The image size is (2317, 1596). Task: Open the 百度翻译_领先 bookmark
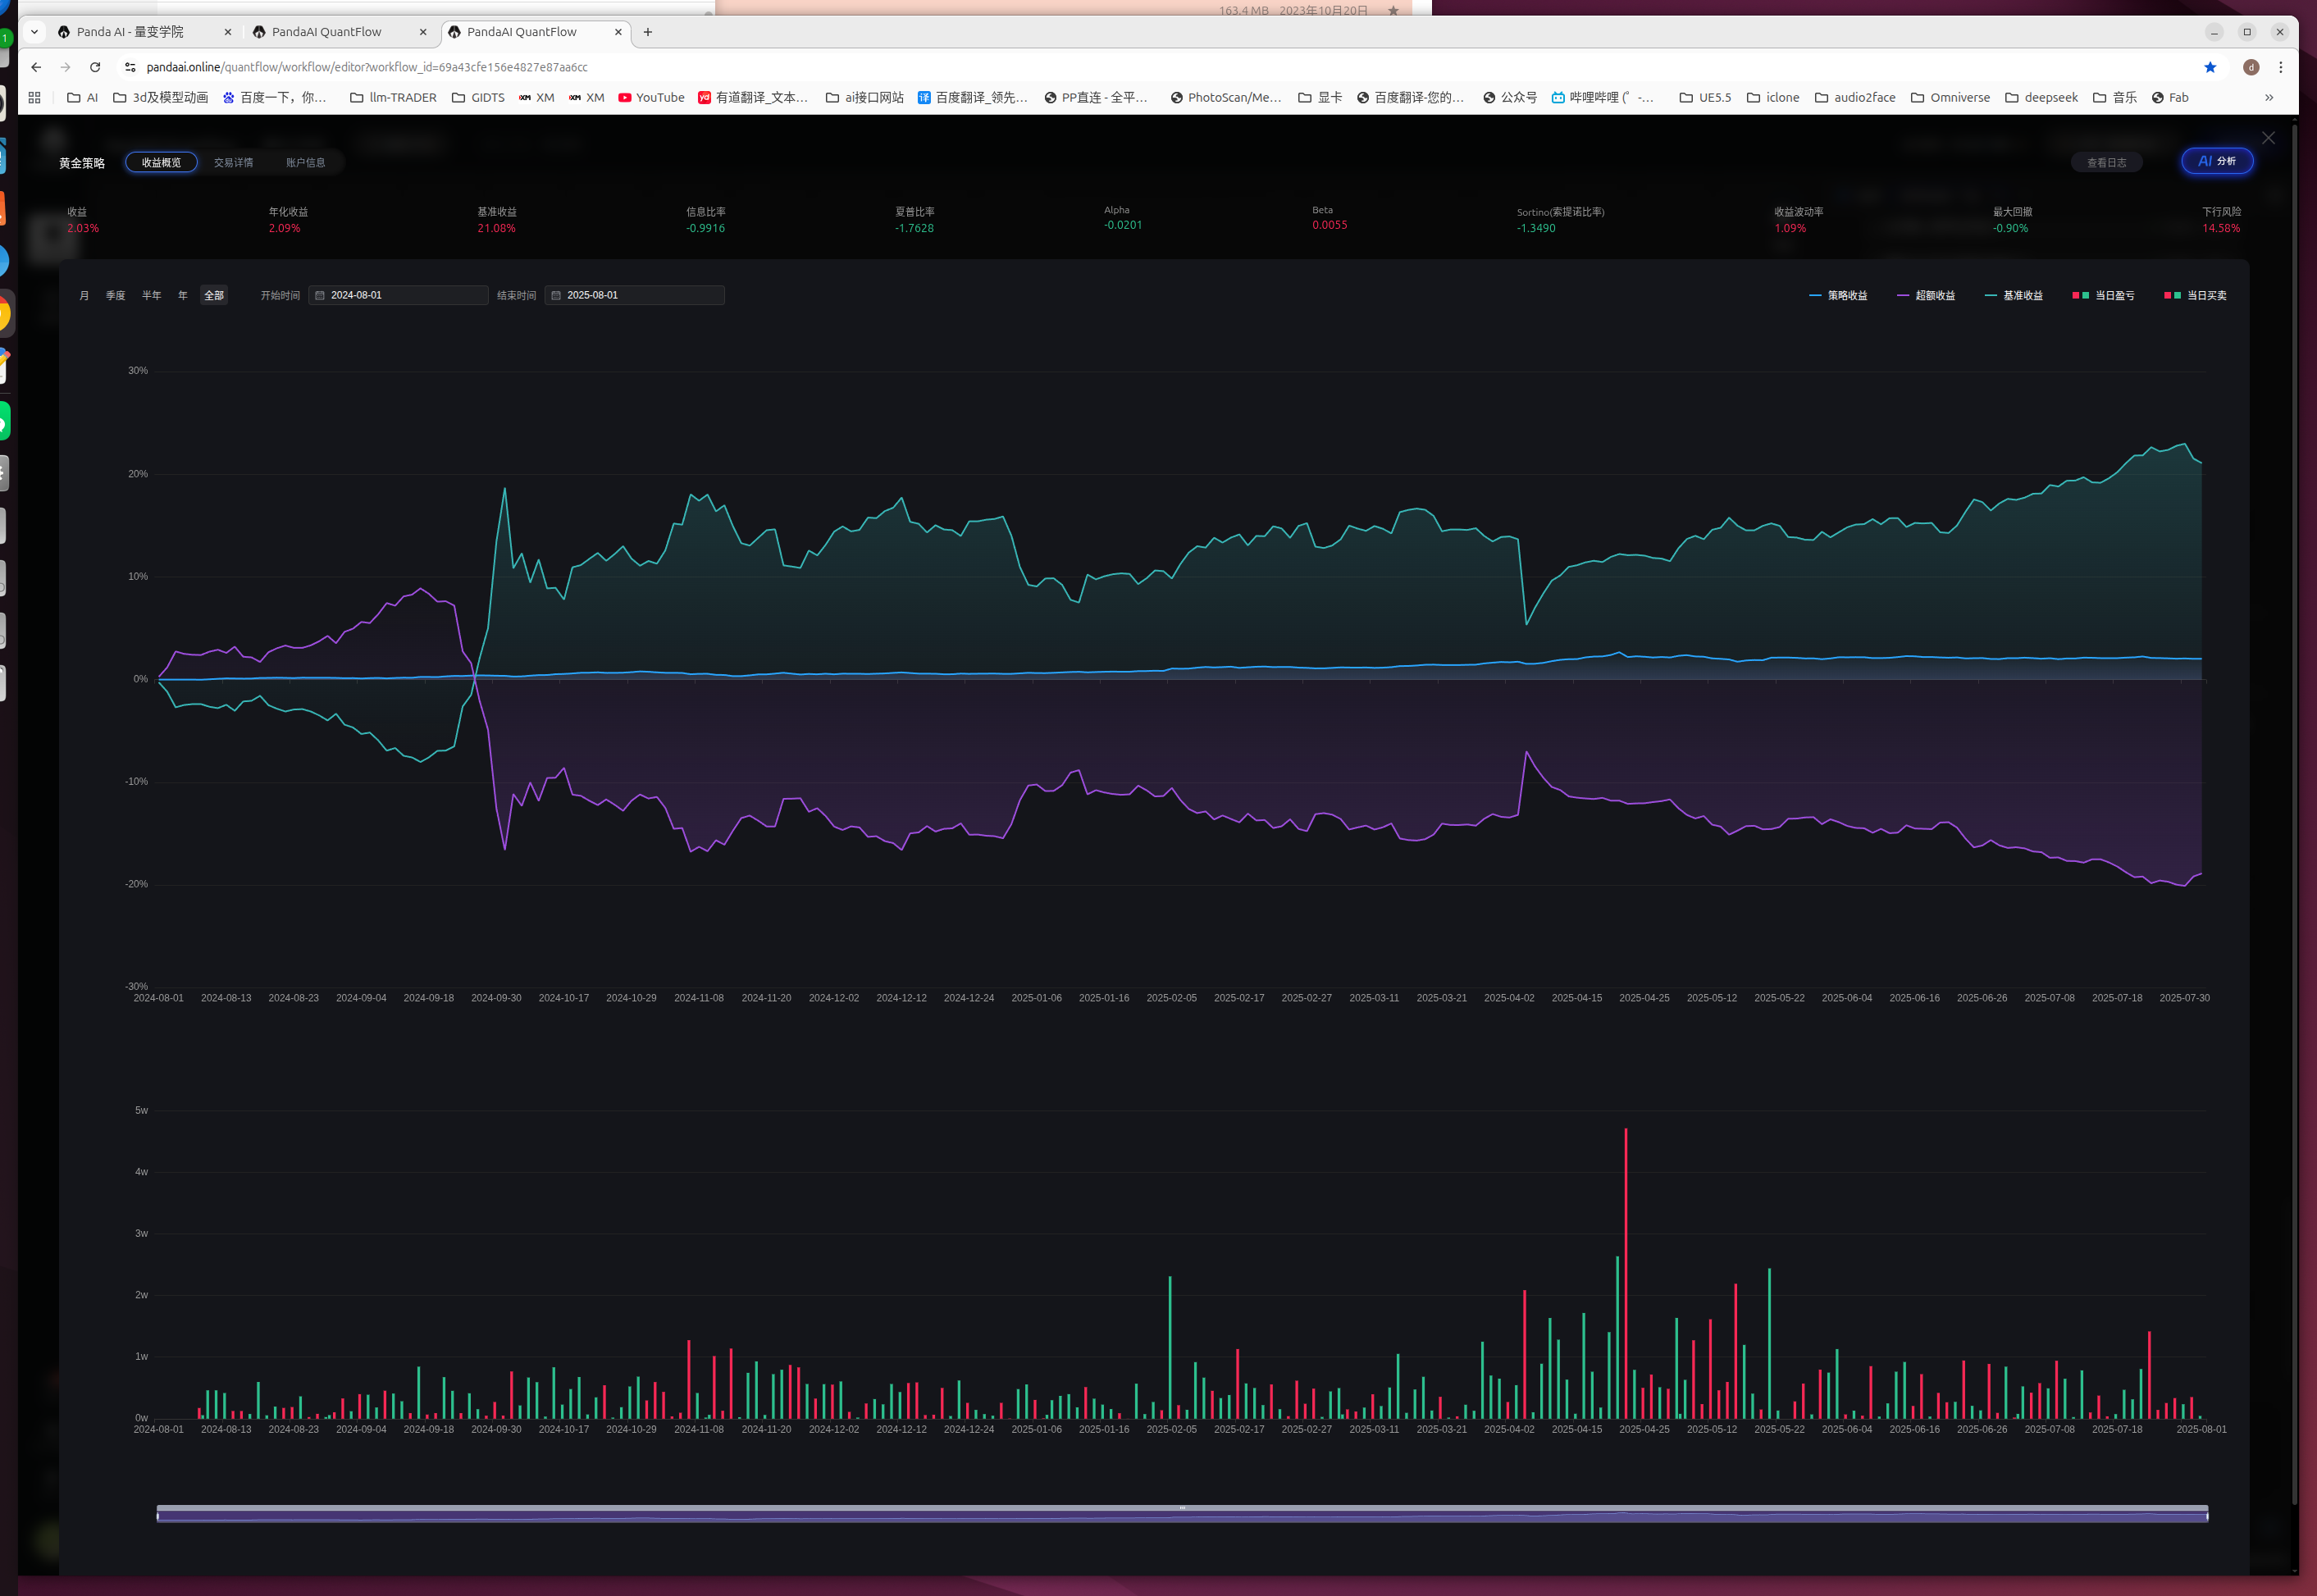pos(973,97)
